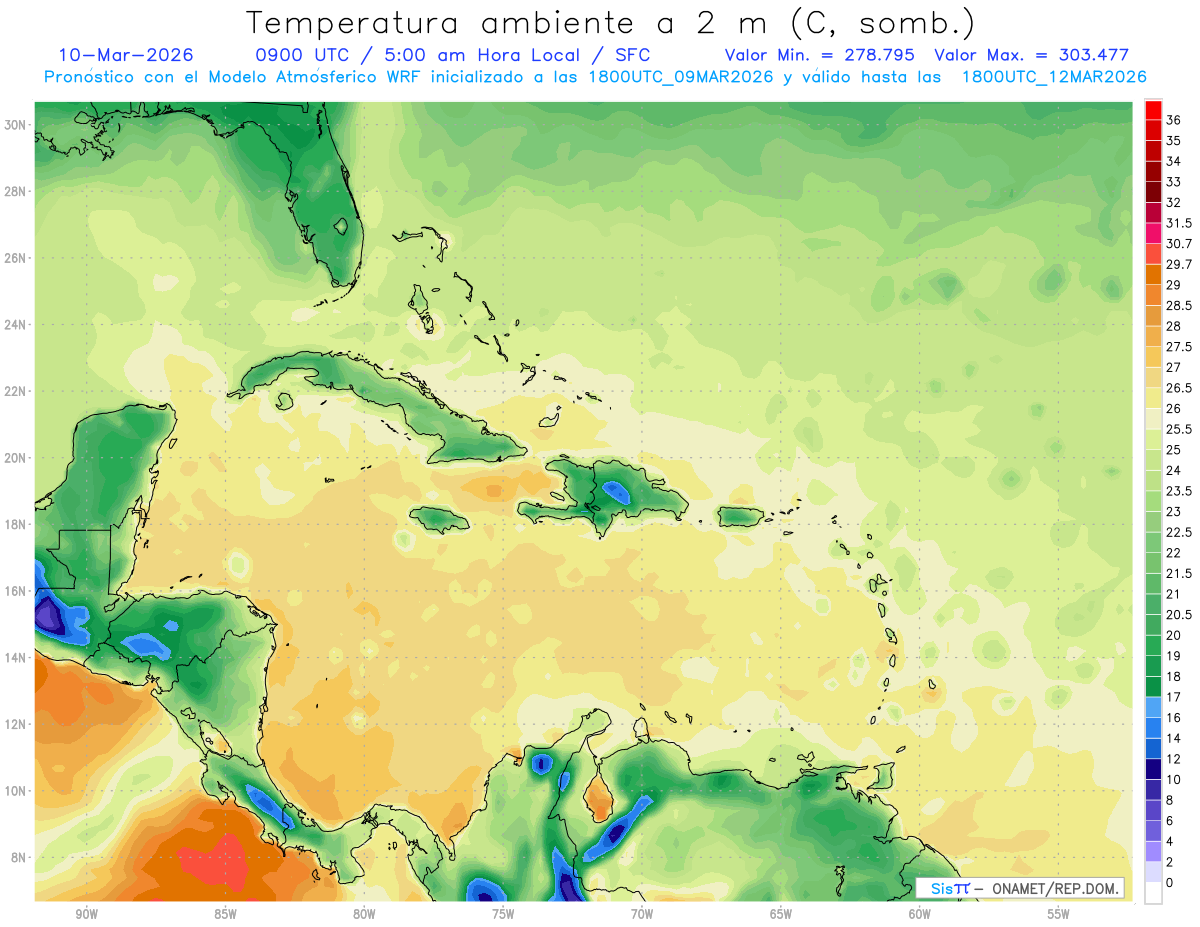The height and width of the screenshot is (927, 1200).
Task: Click the legend value '30.7'
Action: (1179, 244)
